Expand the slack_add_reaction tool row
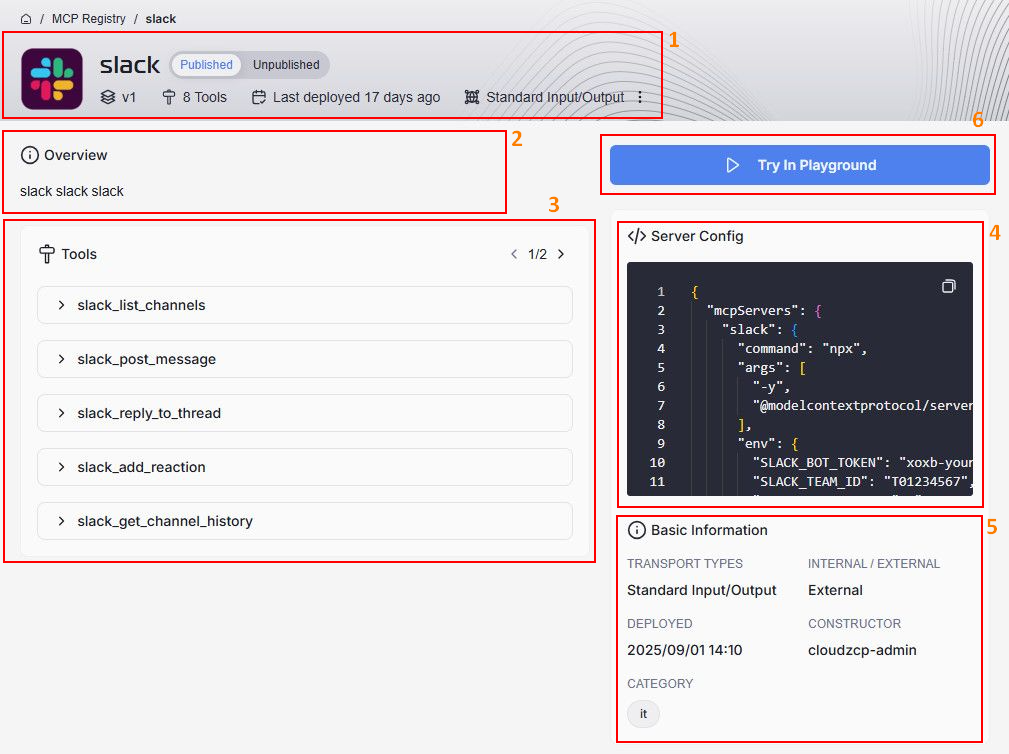Viewport: 1009px width, 754px height. (x=305, y=467)
